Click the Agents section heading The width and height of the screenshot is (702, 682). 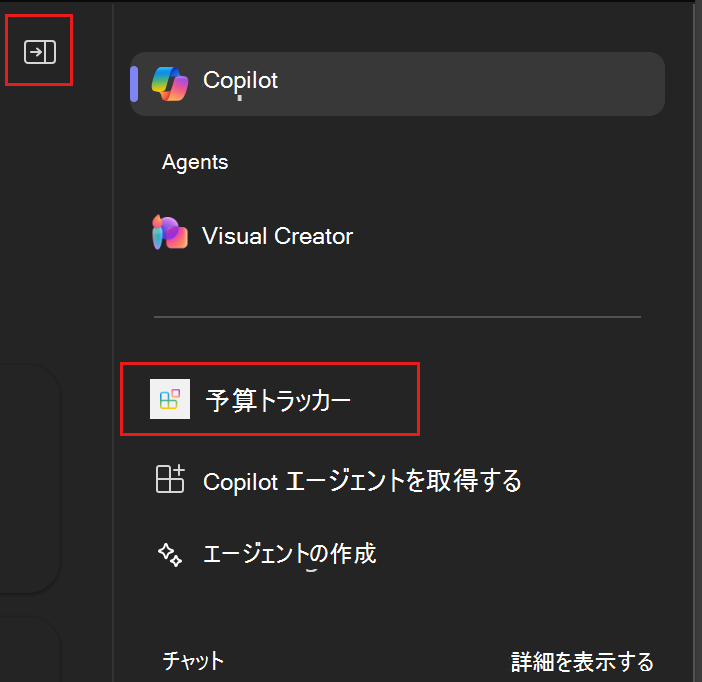[x=195, y=162]
